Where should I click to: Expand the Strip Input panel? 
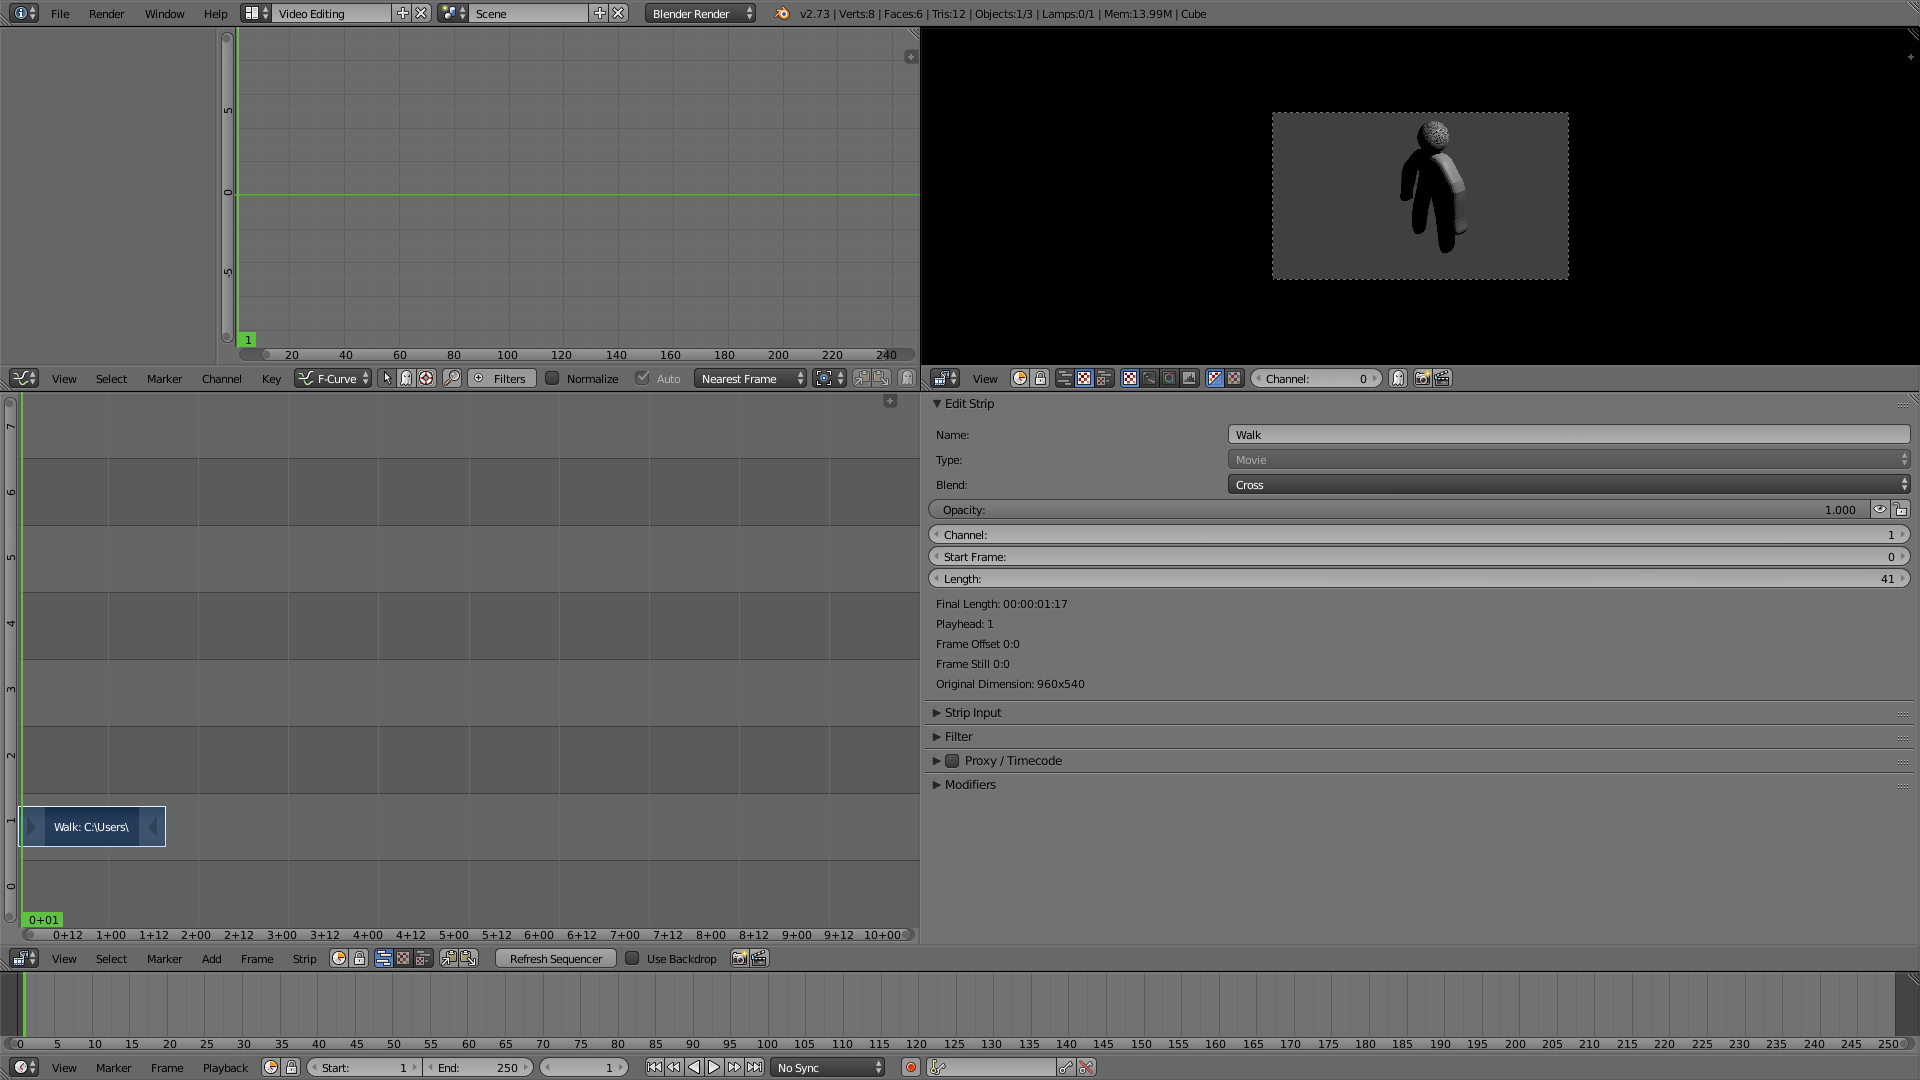(x=972, y=713)
